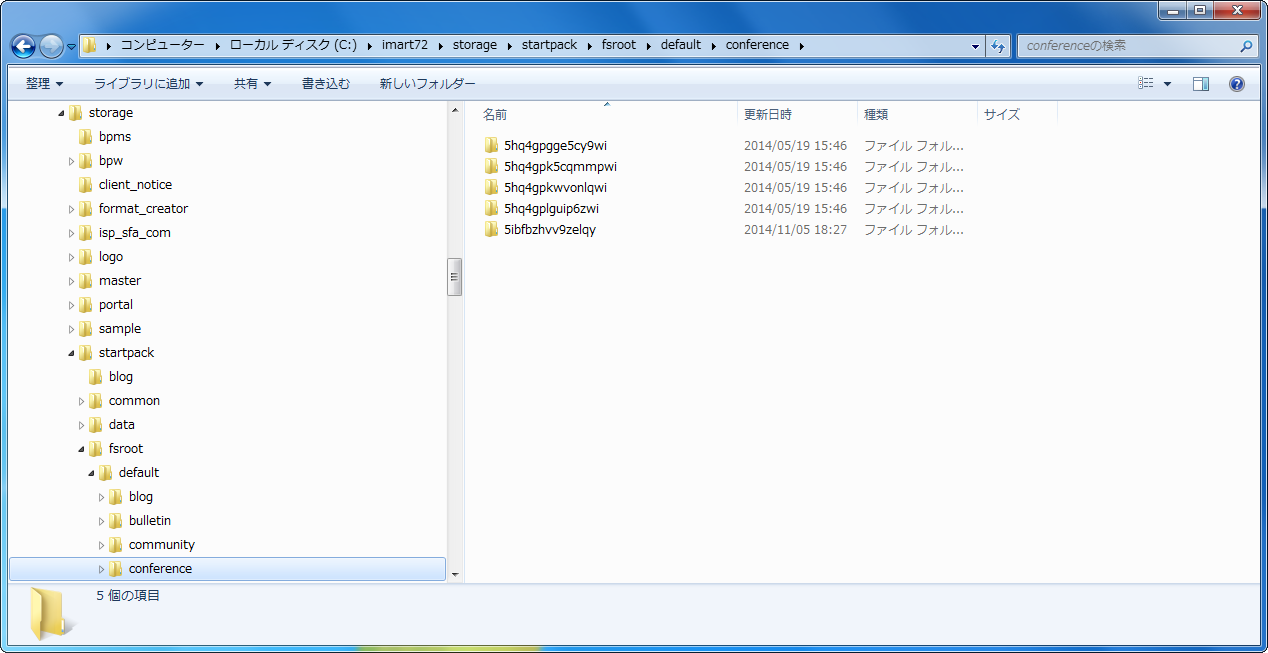Click the date 2014/11/05 18:27
The height and width of the screenshot is (653, 1268).
795,230
